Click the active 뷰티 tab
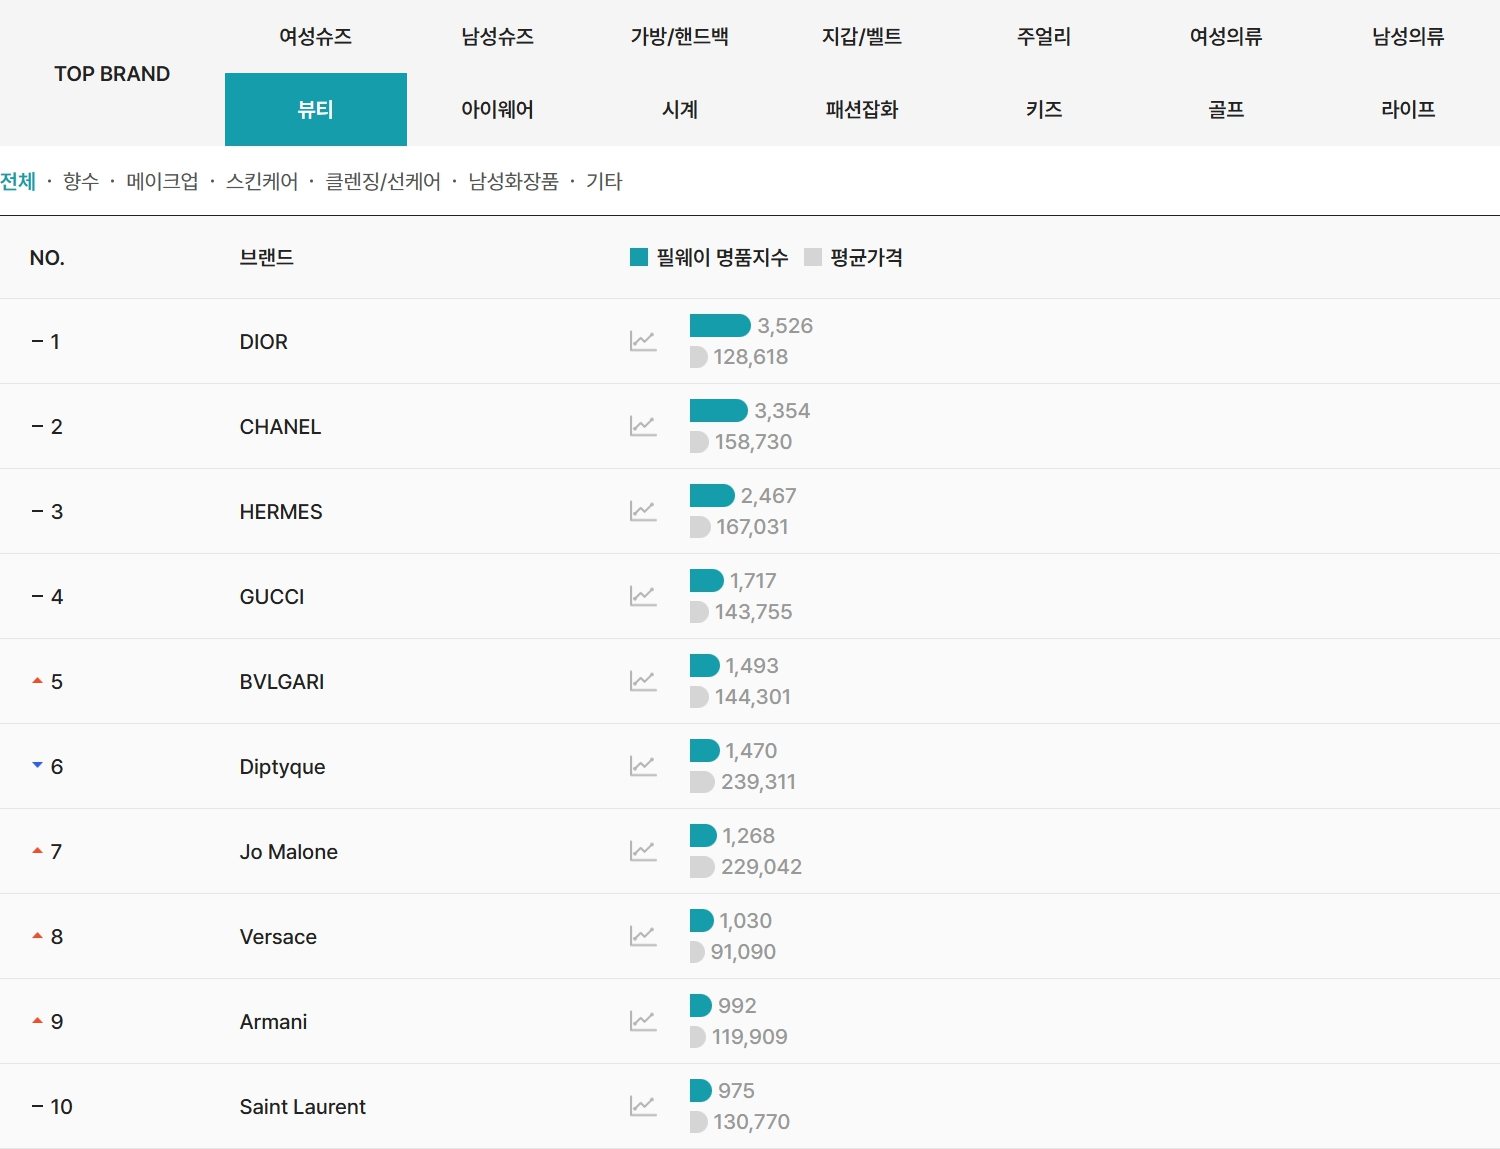 [316, 109]
